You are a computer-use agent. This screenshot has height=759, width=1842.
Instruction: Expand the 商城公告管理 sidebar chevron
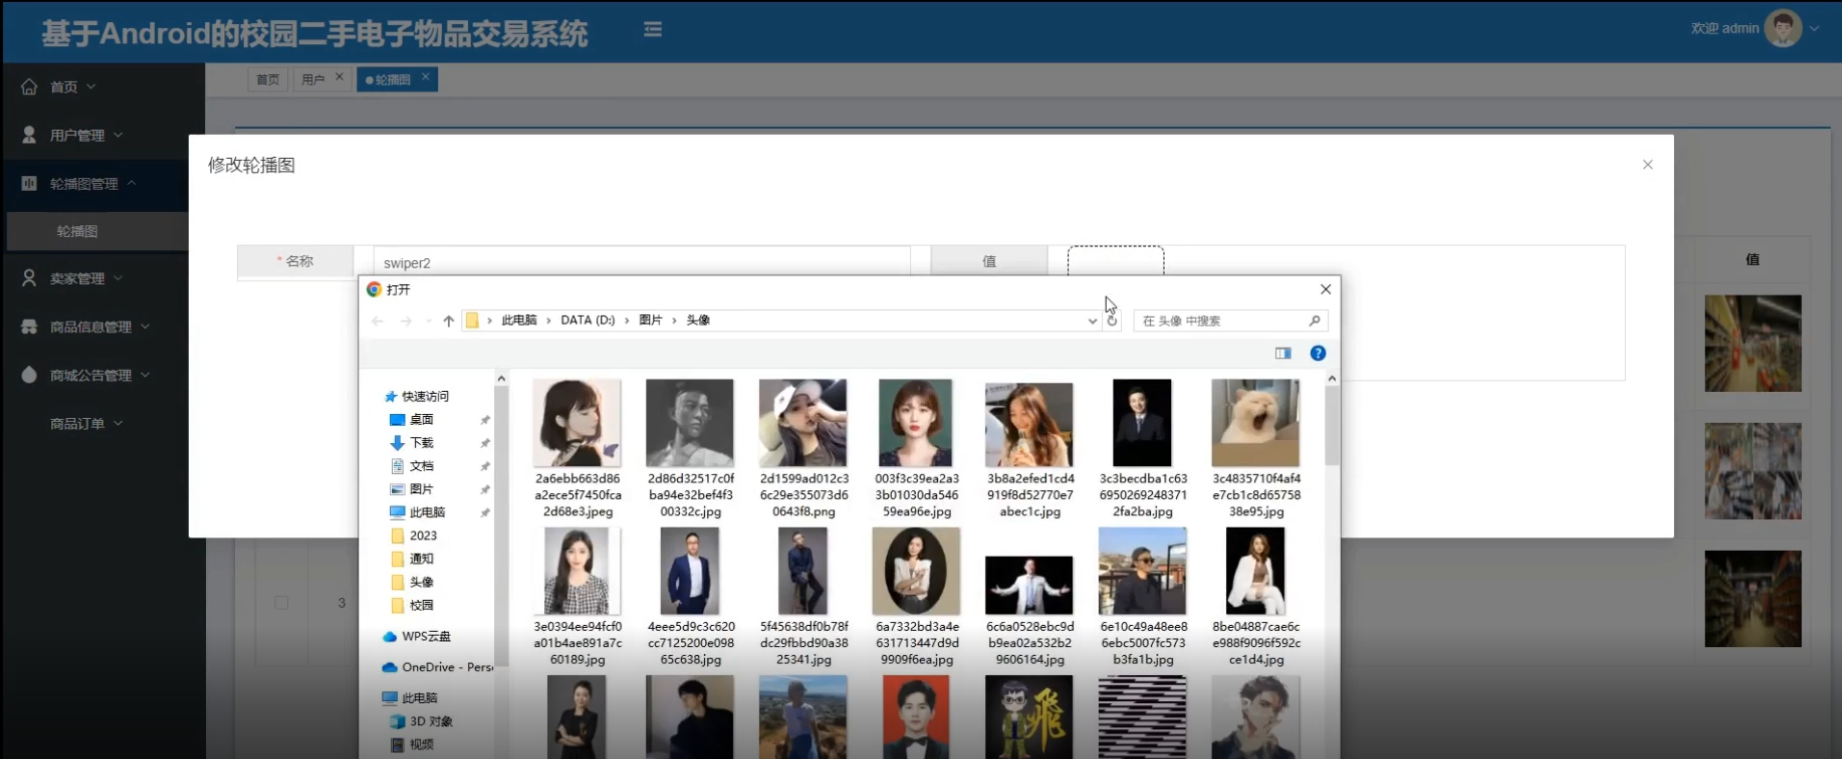pyautogui.click(x=145, y=375)
